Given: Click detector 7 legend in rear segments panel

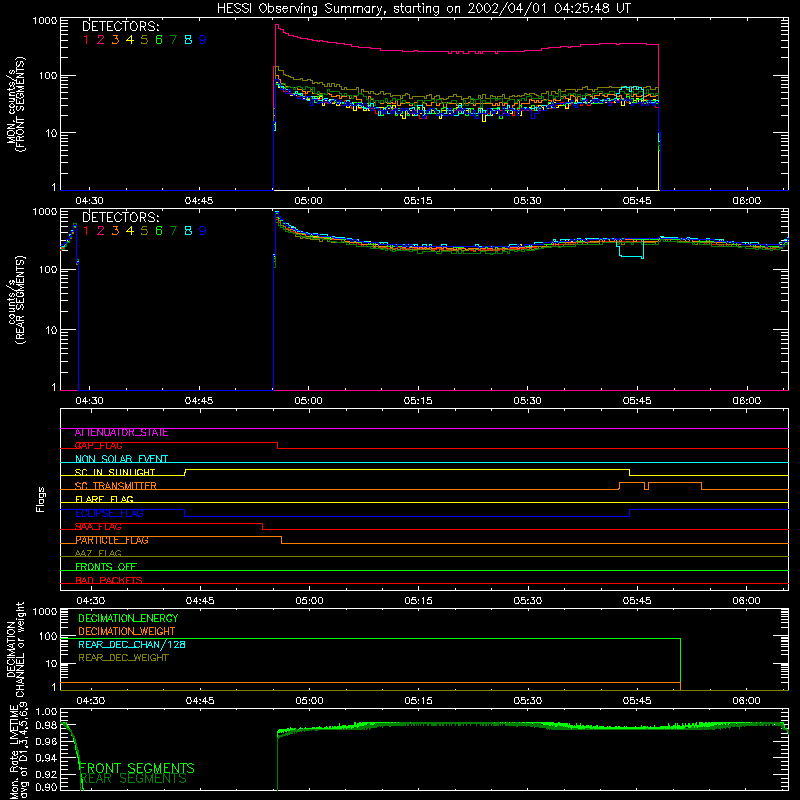Looking at the screenshot, I should tap(173, 231).
